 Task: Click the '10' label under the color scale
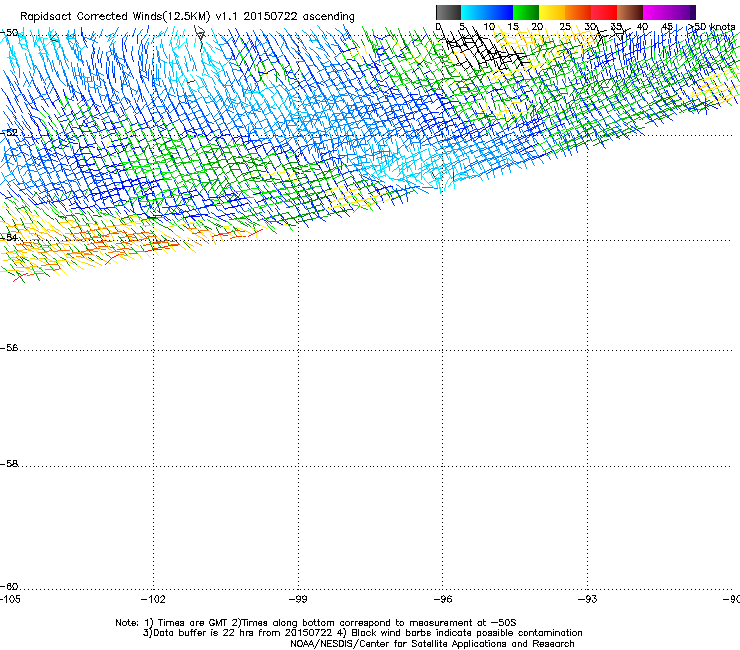click(489, 27)
